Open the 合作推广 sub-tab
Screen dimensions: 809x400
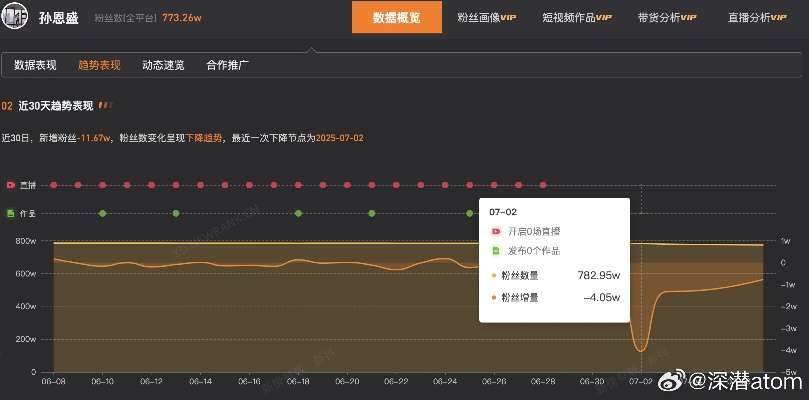[x=227, y=65]
